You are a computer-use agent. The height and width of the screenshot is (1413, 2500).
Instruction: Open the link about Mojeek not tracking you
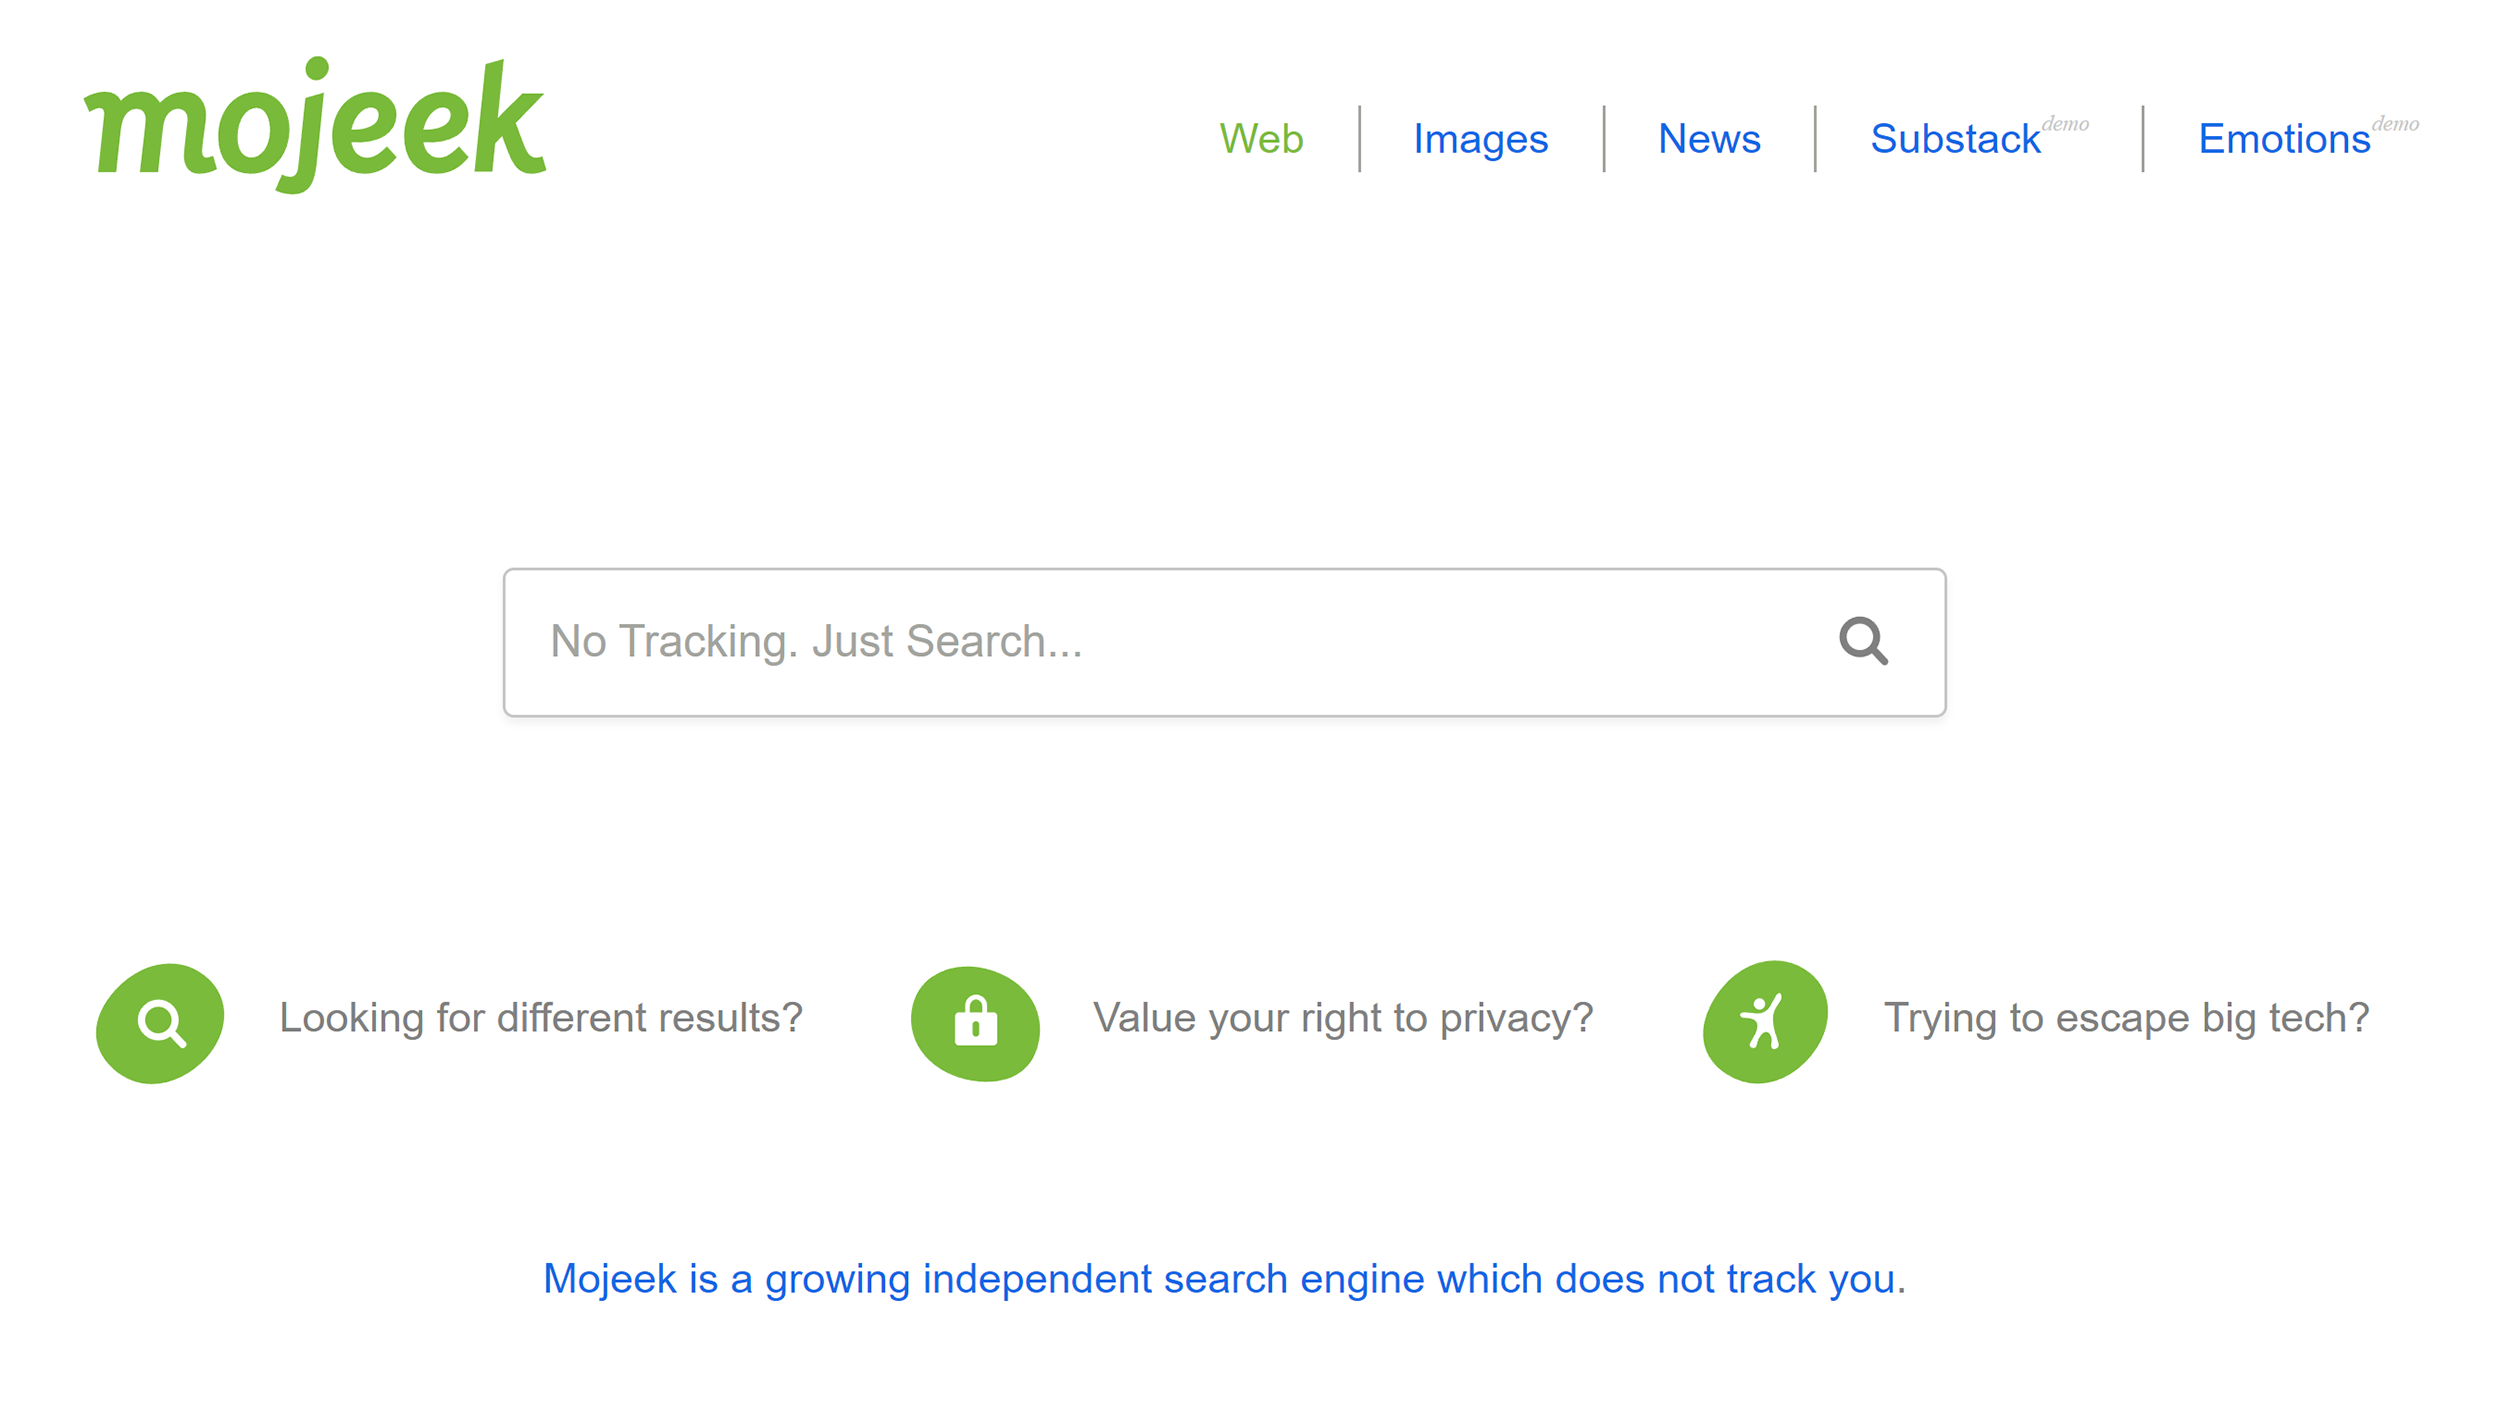pos(1225,1278)
